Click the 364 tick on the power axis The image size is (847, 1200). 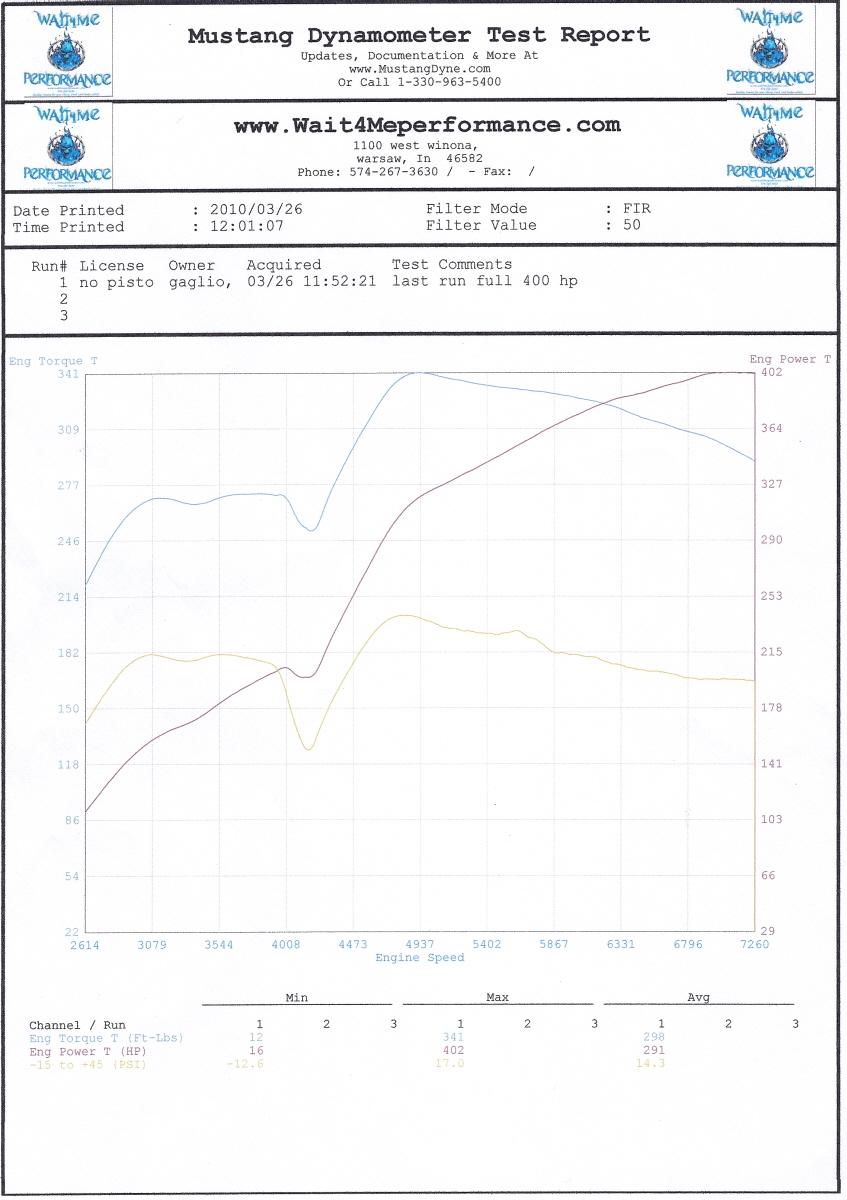point(772,428)
